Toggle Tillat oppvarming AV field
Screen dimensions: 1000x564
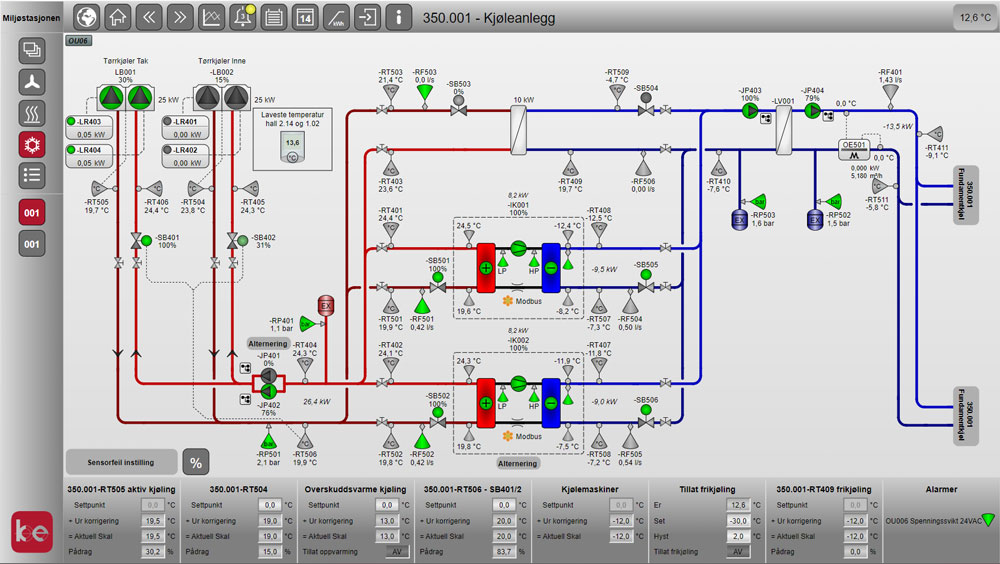pyautogui.click(x=397, y=552)
